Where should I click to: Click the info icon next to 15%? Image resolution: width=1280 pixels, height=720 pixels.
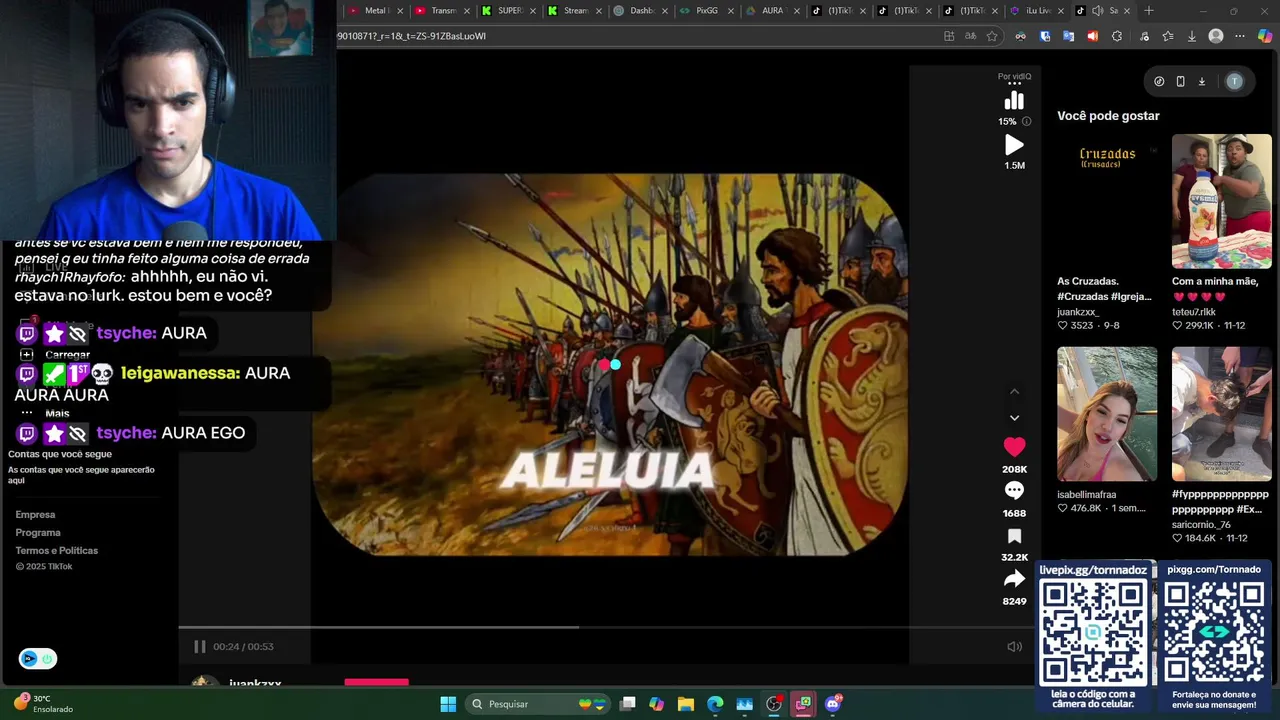click(x=1026, y=121)
